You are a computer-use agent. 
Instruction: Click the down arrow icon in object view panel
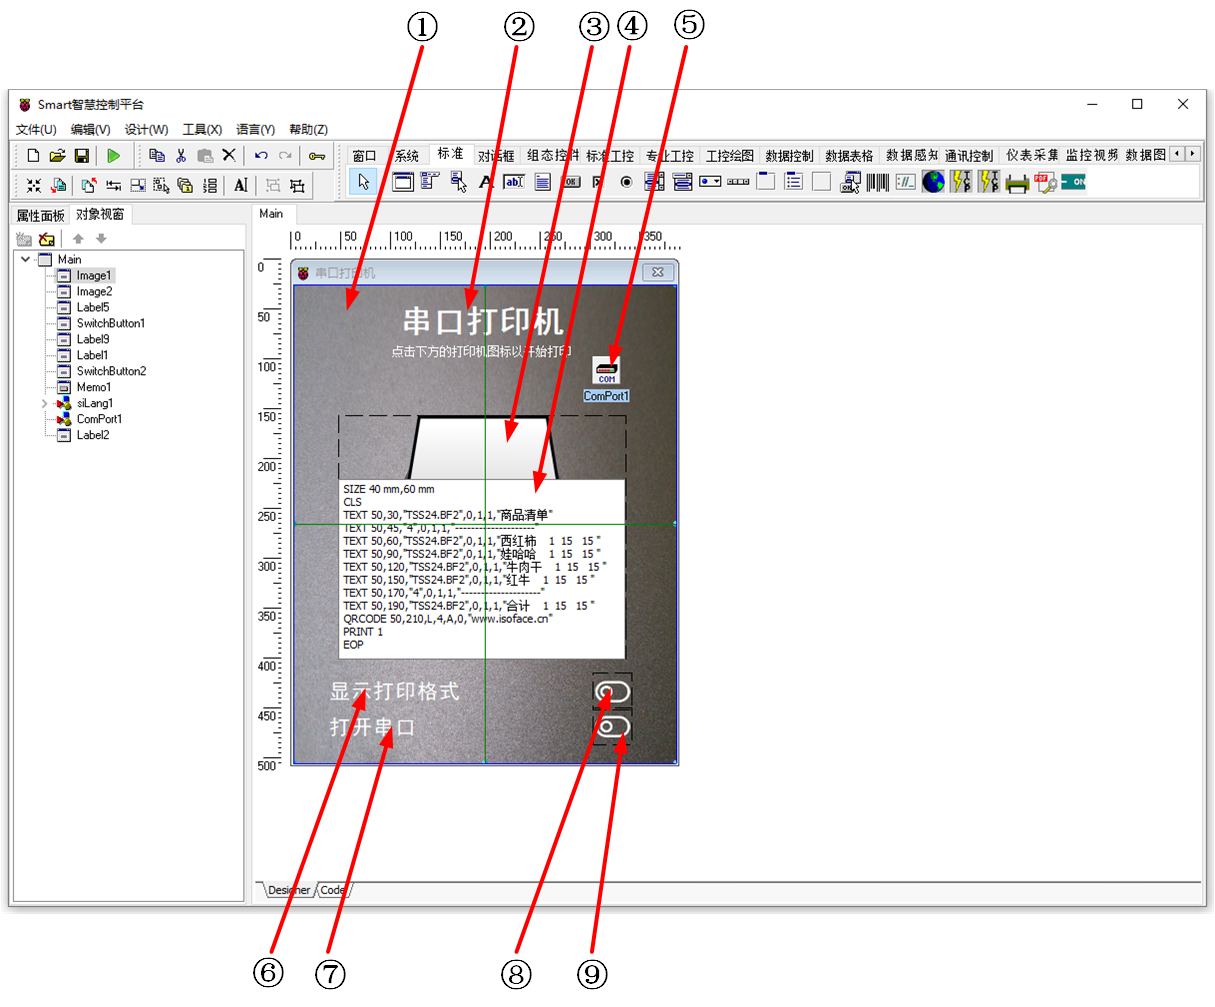coord(101,239)
